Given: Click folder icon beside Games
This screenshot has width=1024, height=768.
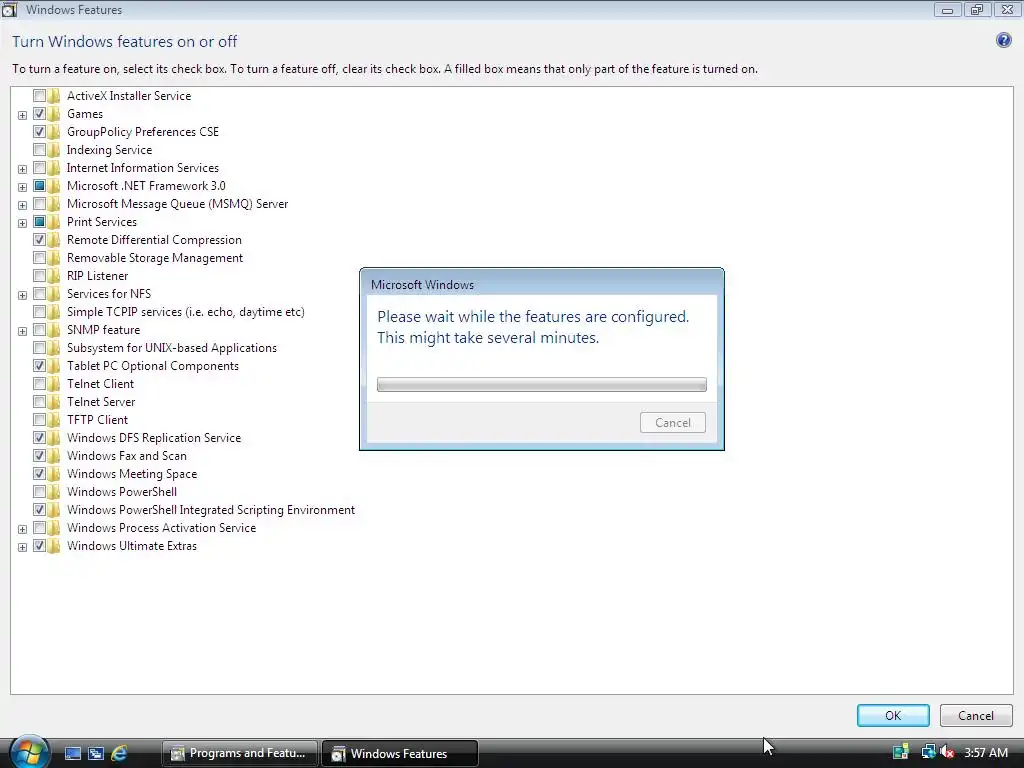Looking at the screenshot, I should [54, 114].
